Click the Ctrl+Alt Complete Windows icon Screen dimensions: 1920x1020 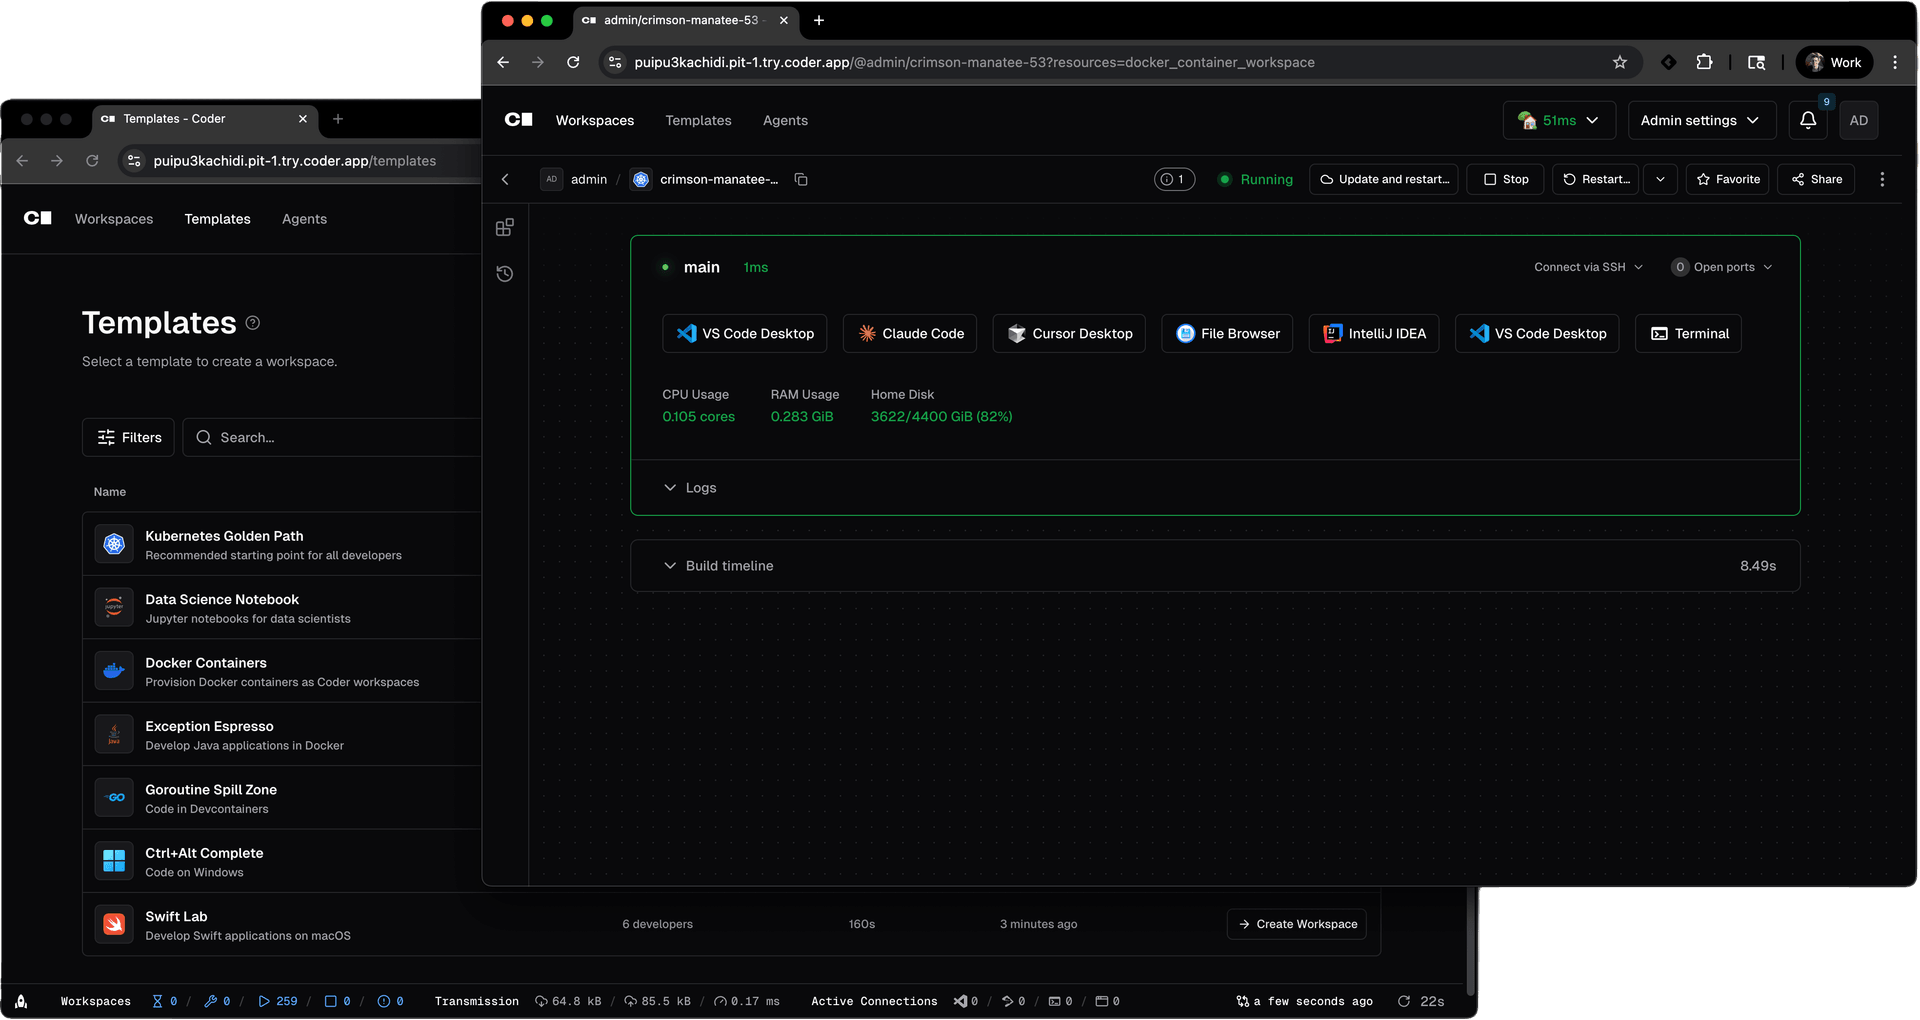click(114, 861)
